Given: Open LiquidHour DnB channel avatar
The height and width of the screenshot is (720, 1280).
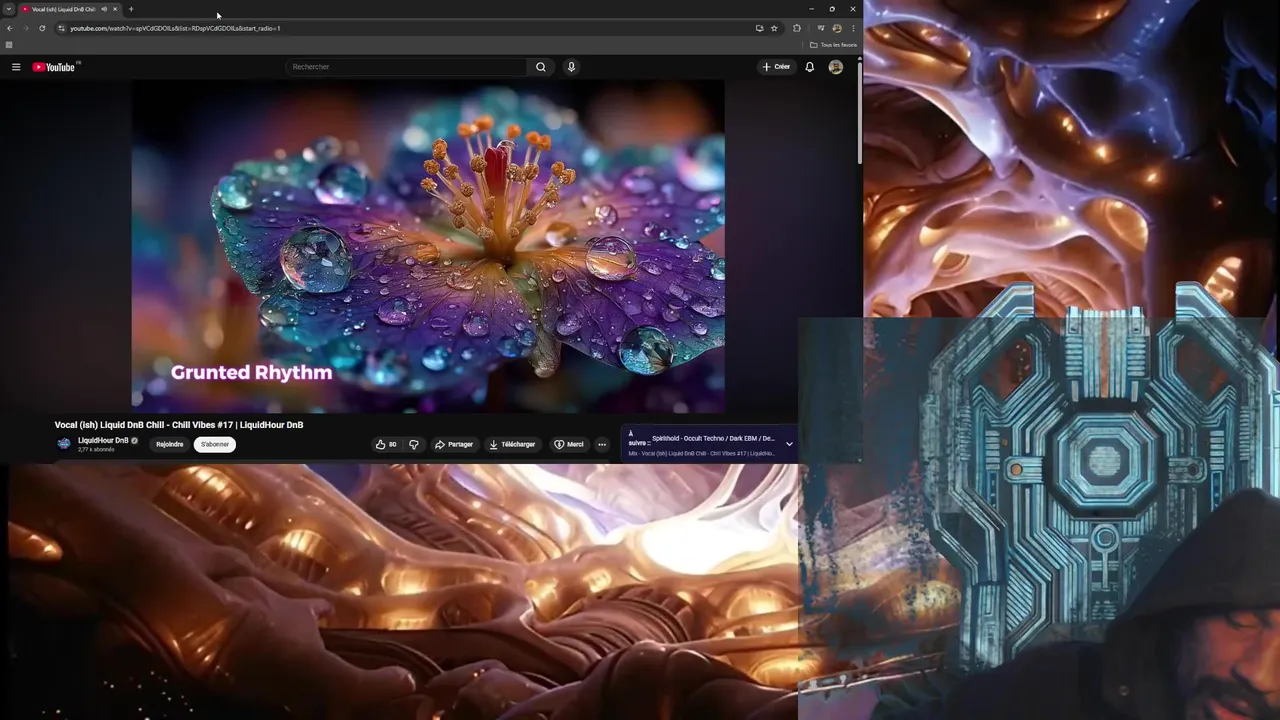Looking at the screenshot, I should coord(64,444).
